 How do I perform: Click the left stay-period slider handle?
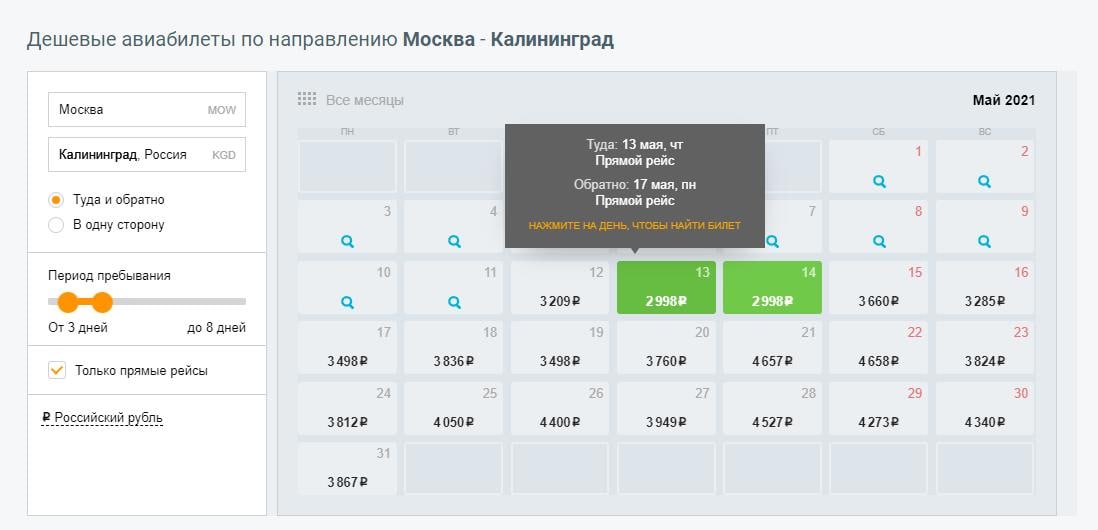pos(68,302)
